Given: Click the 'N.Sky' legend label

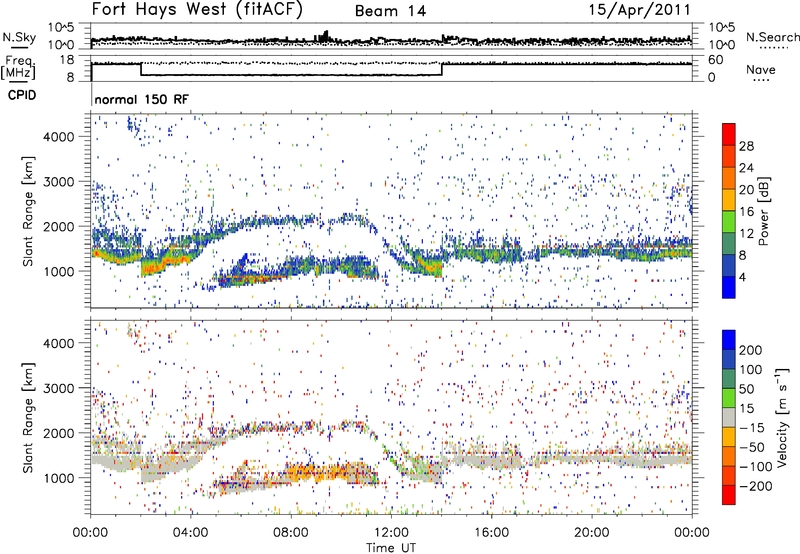Looking at the screenshot, I should click(x=19, y=37).
